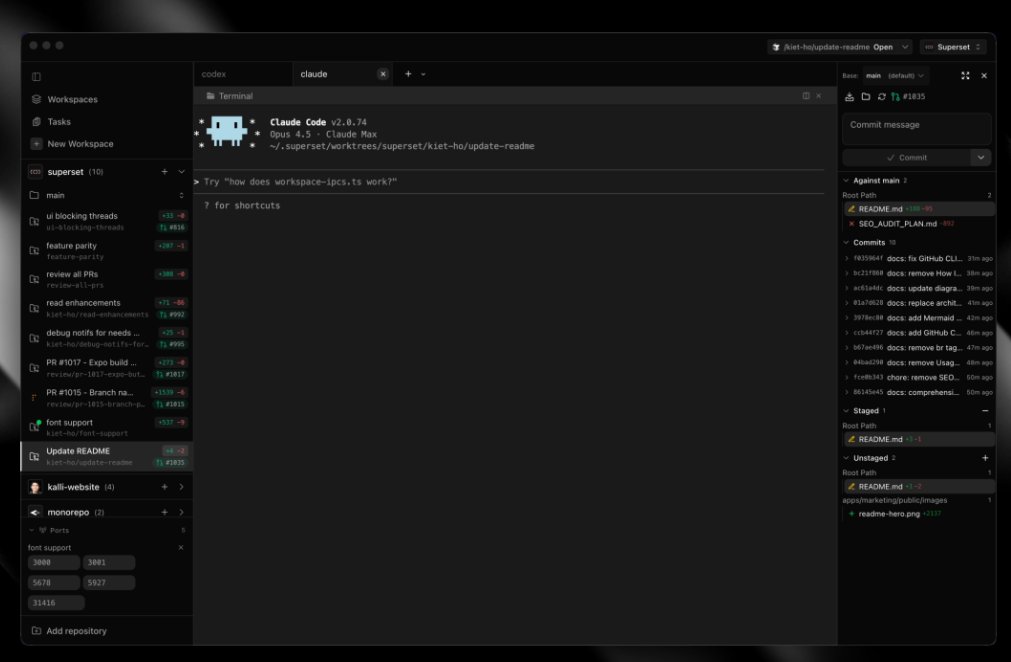Screen dimensions: 1011x662
Task: Open the PR #1017 Expo build workspace
Action: 106,367
